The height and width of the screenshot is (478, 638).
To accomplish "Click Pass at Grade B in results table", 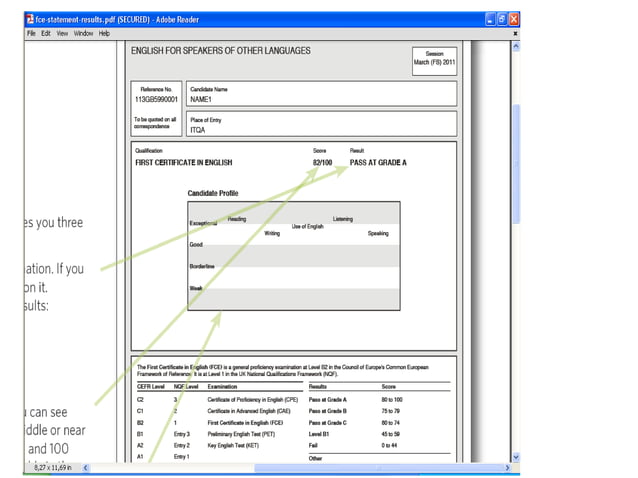I will pos(328,411).
